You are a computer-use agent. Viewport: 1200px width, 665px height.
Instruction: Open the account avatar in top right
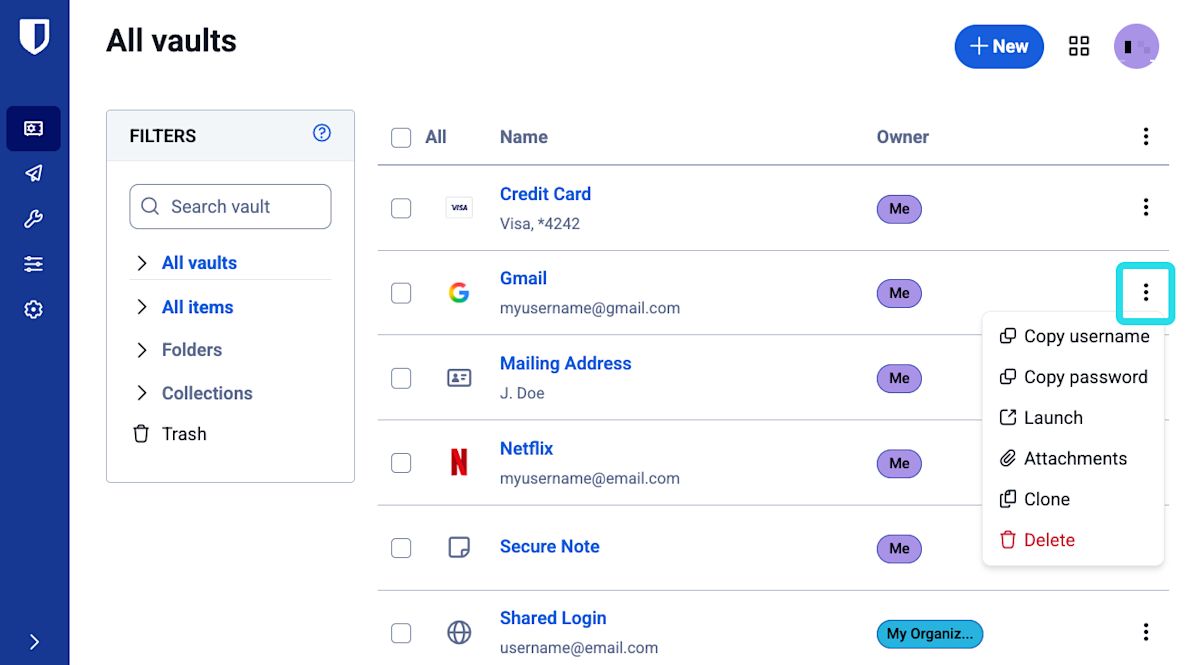tap(1136, 46)
